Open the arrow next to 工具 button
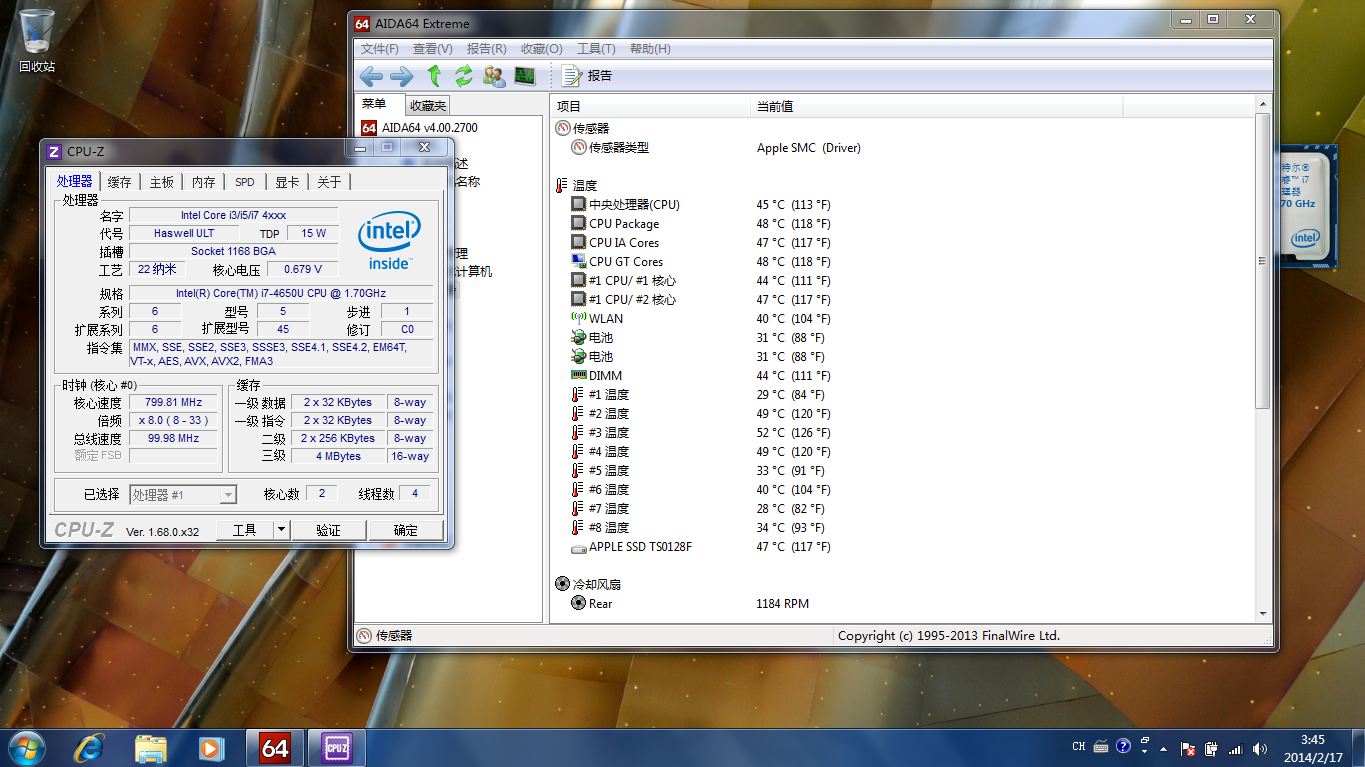The width and height of the screenshot is (1365, 767). coord(281,530)
